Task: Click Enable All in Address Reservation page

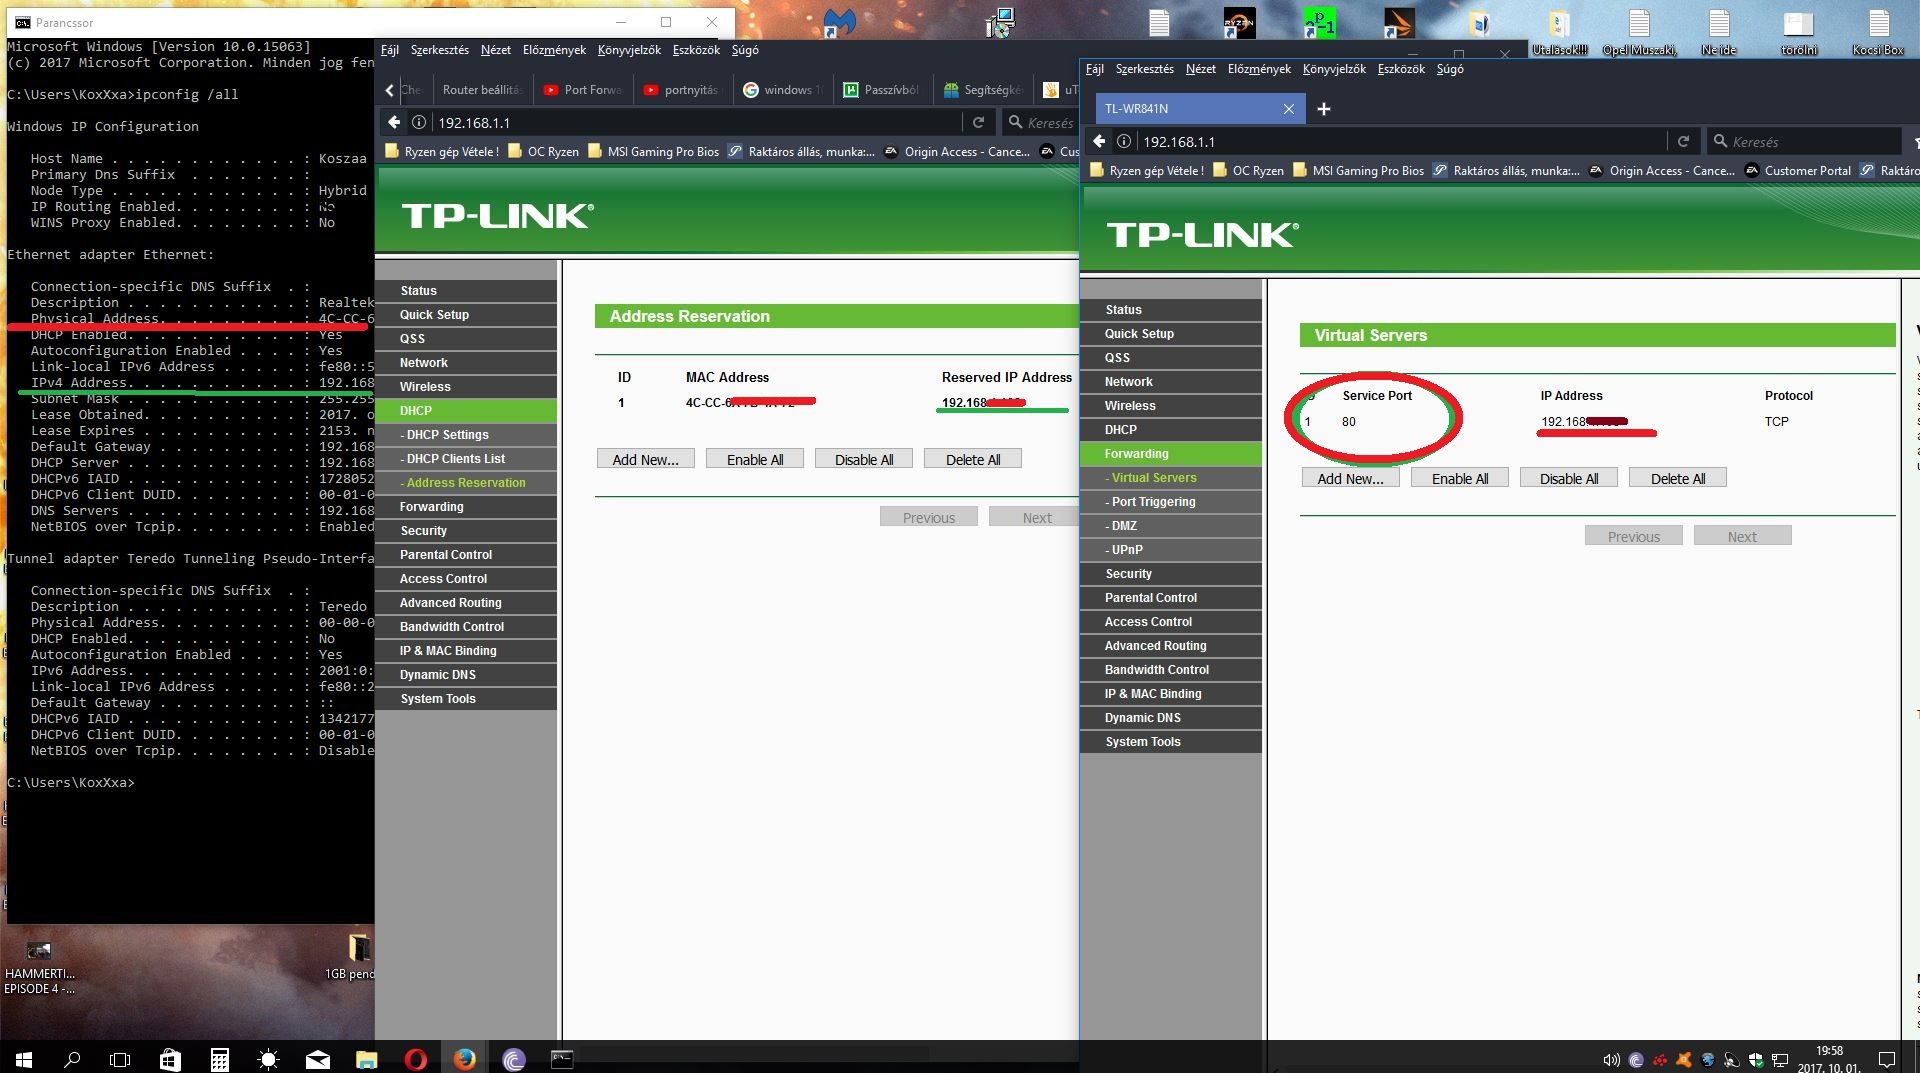Action: tap(755, 459)
